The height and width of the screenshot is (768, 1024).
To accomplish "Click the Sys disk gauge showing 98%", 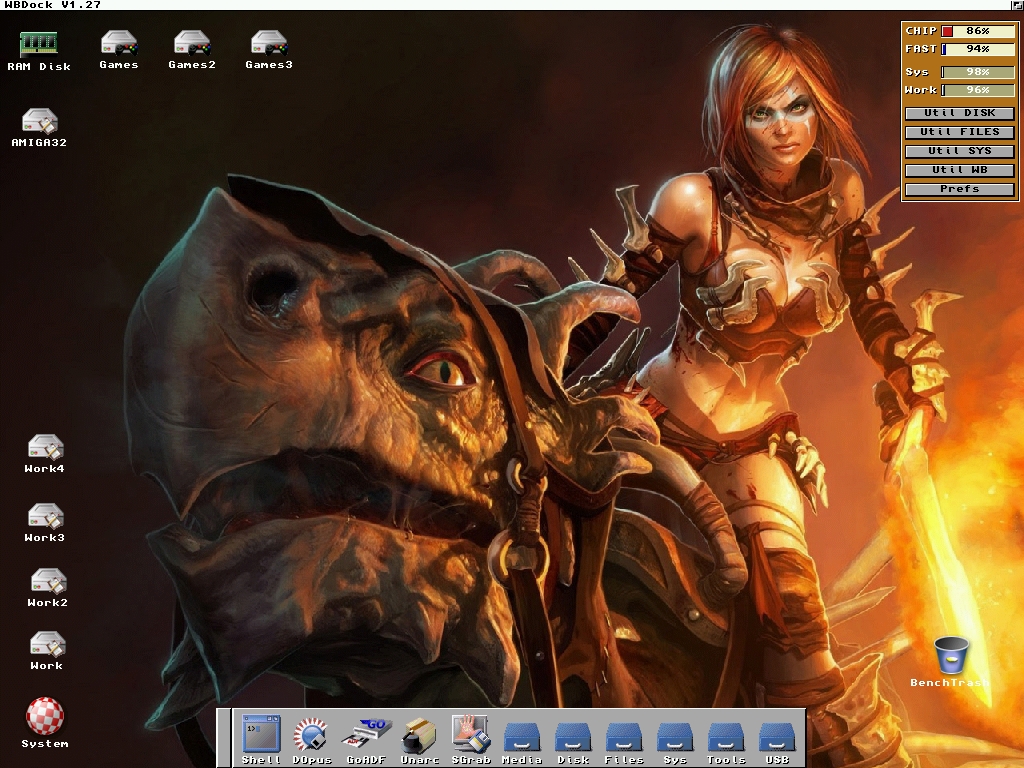I will click(978, 72).
